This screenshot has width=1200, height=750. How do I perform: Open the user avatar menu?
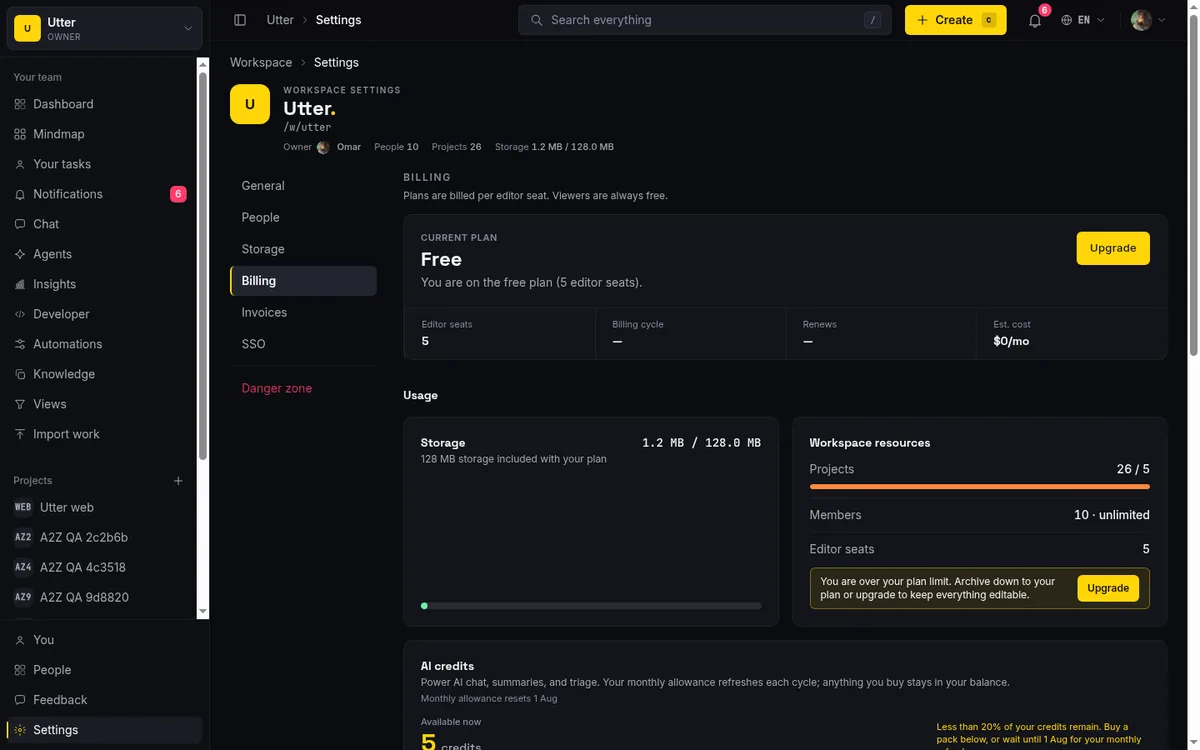pos(1148,20)
